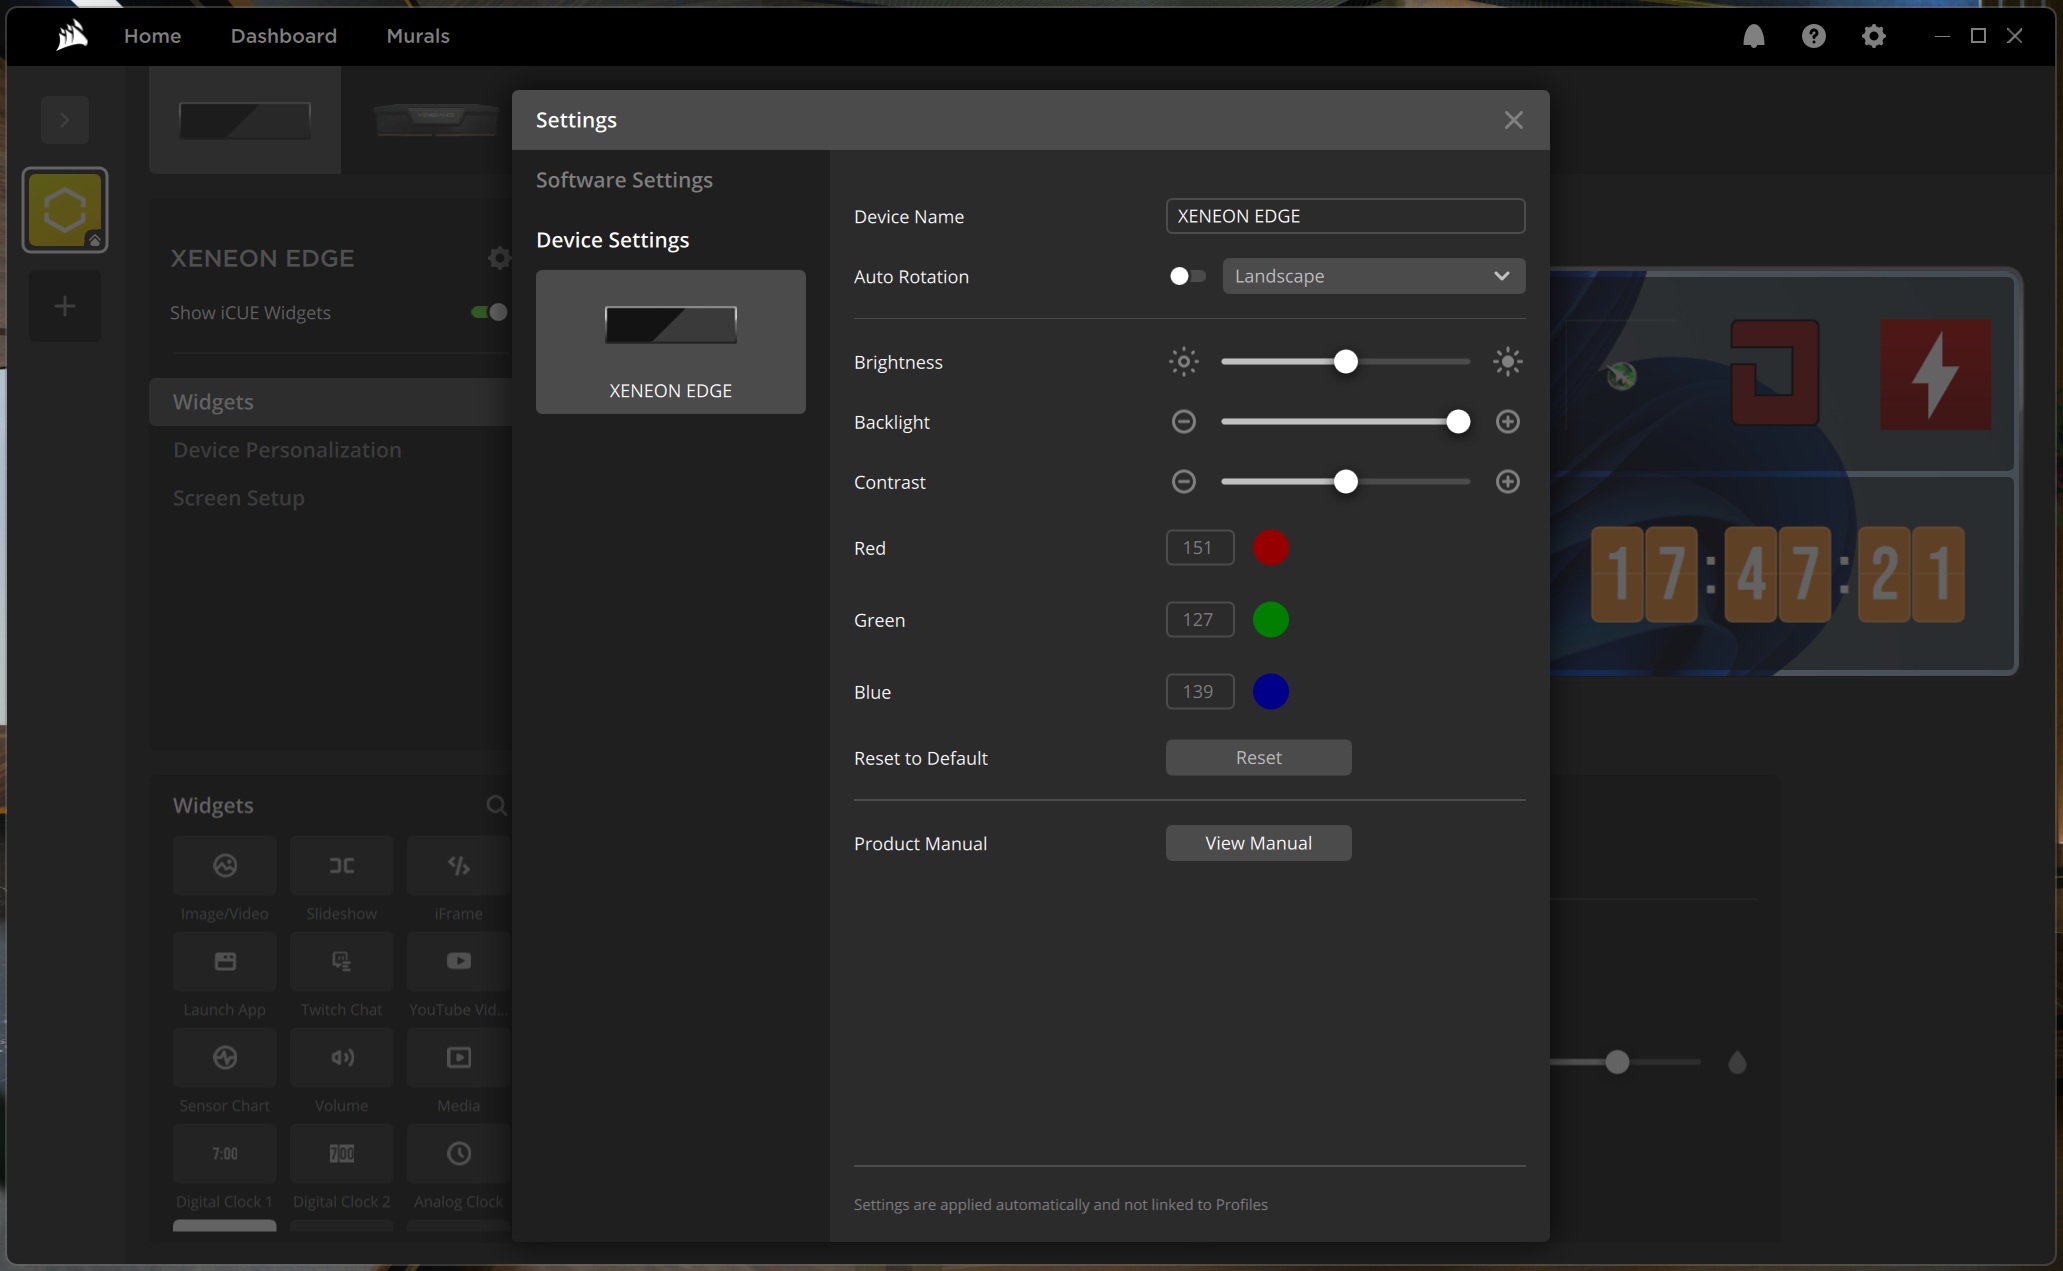This screenshot has height=1271, width=2063.
Task: Add the Image/Video widget
Action: 224,866
